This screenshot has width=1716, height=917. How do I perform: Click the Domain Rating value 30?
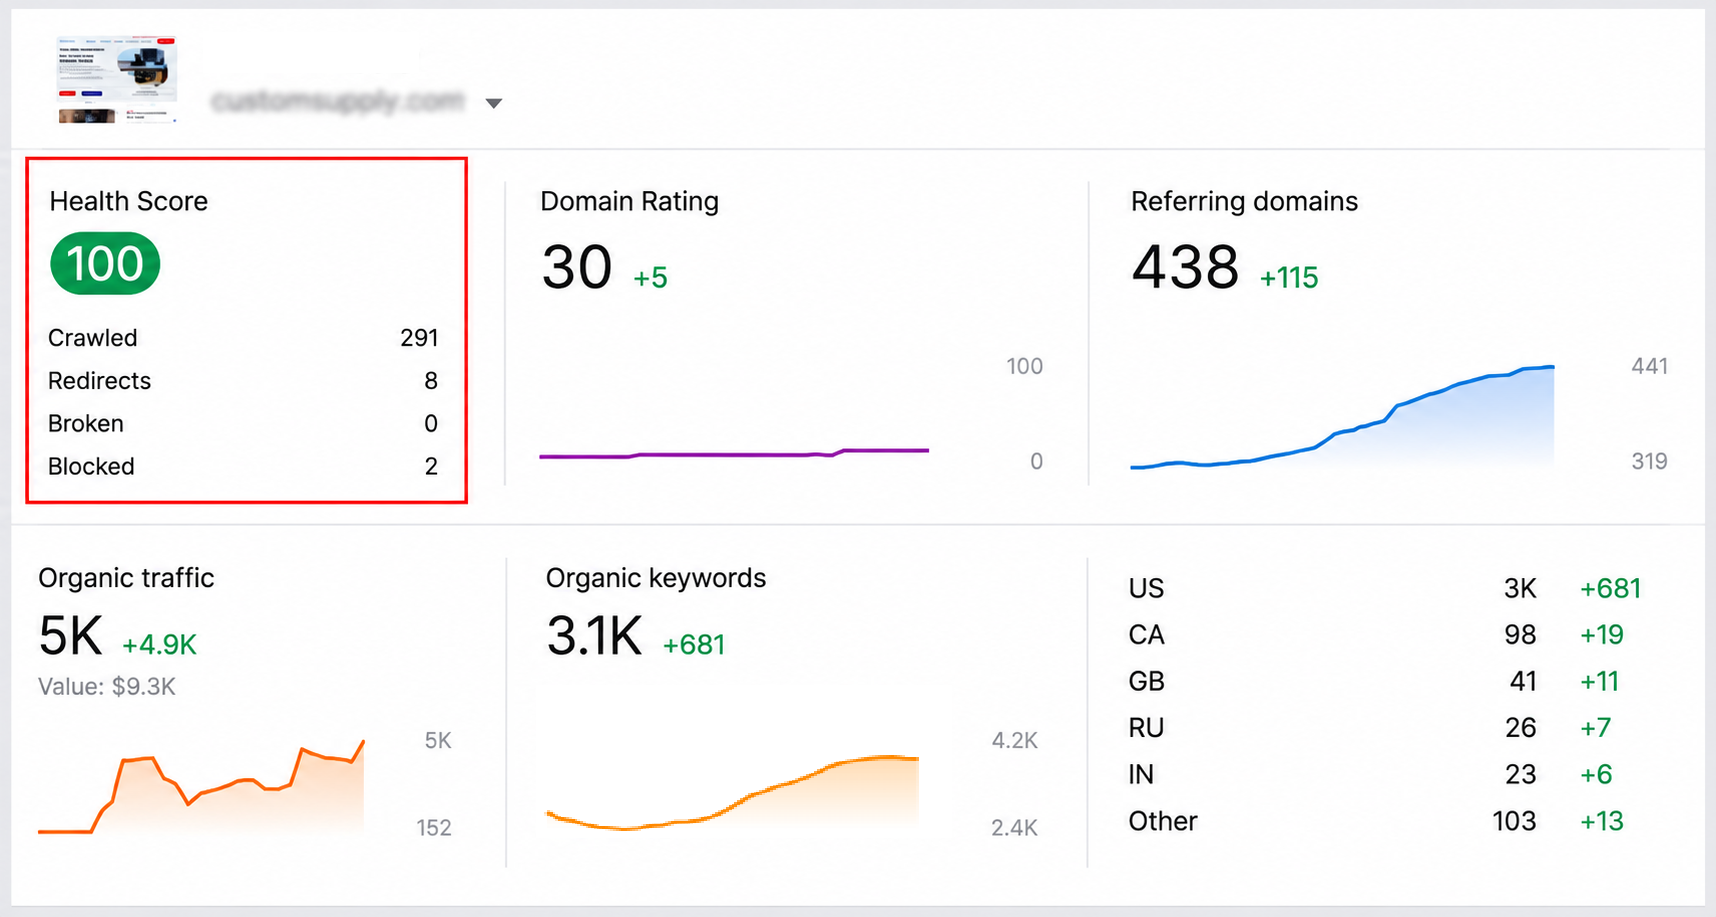pos(577,267)
